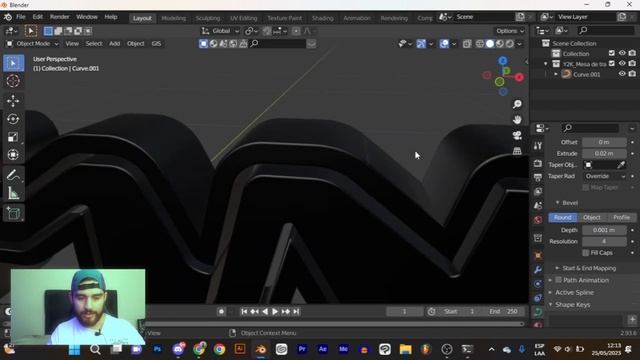The image size is (640, 360).
Task: Click the zoom viewport magnifier icon
Action: coord(517,104)
